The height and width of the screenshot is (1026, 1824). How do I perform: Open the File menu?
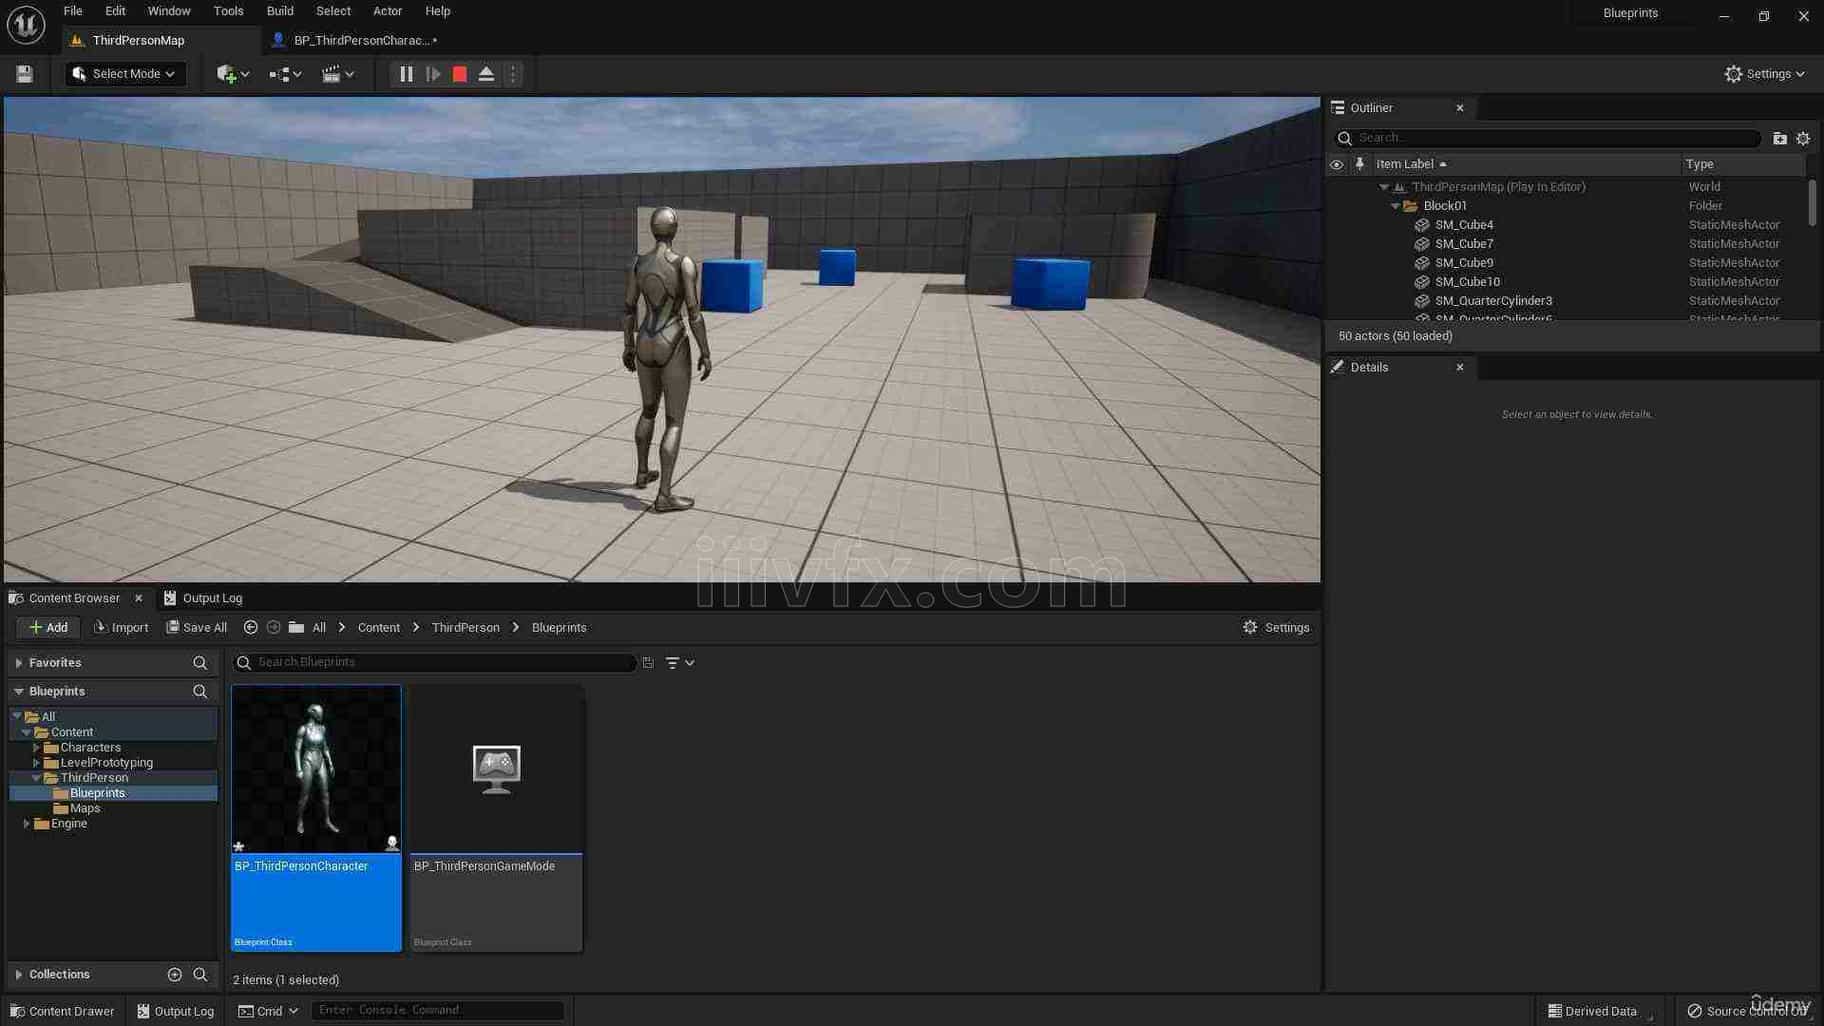[x=73, y=11]
